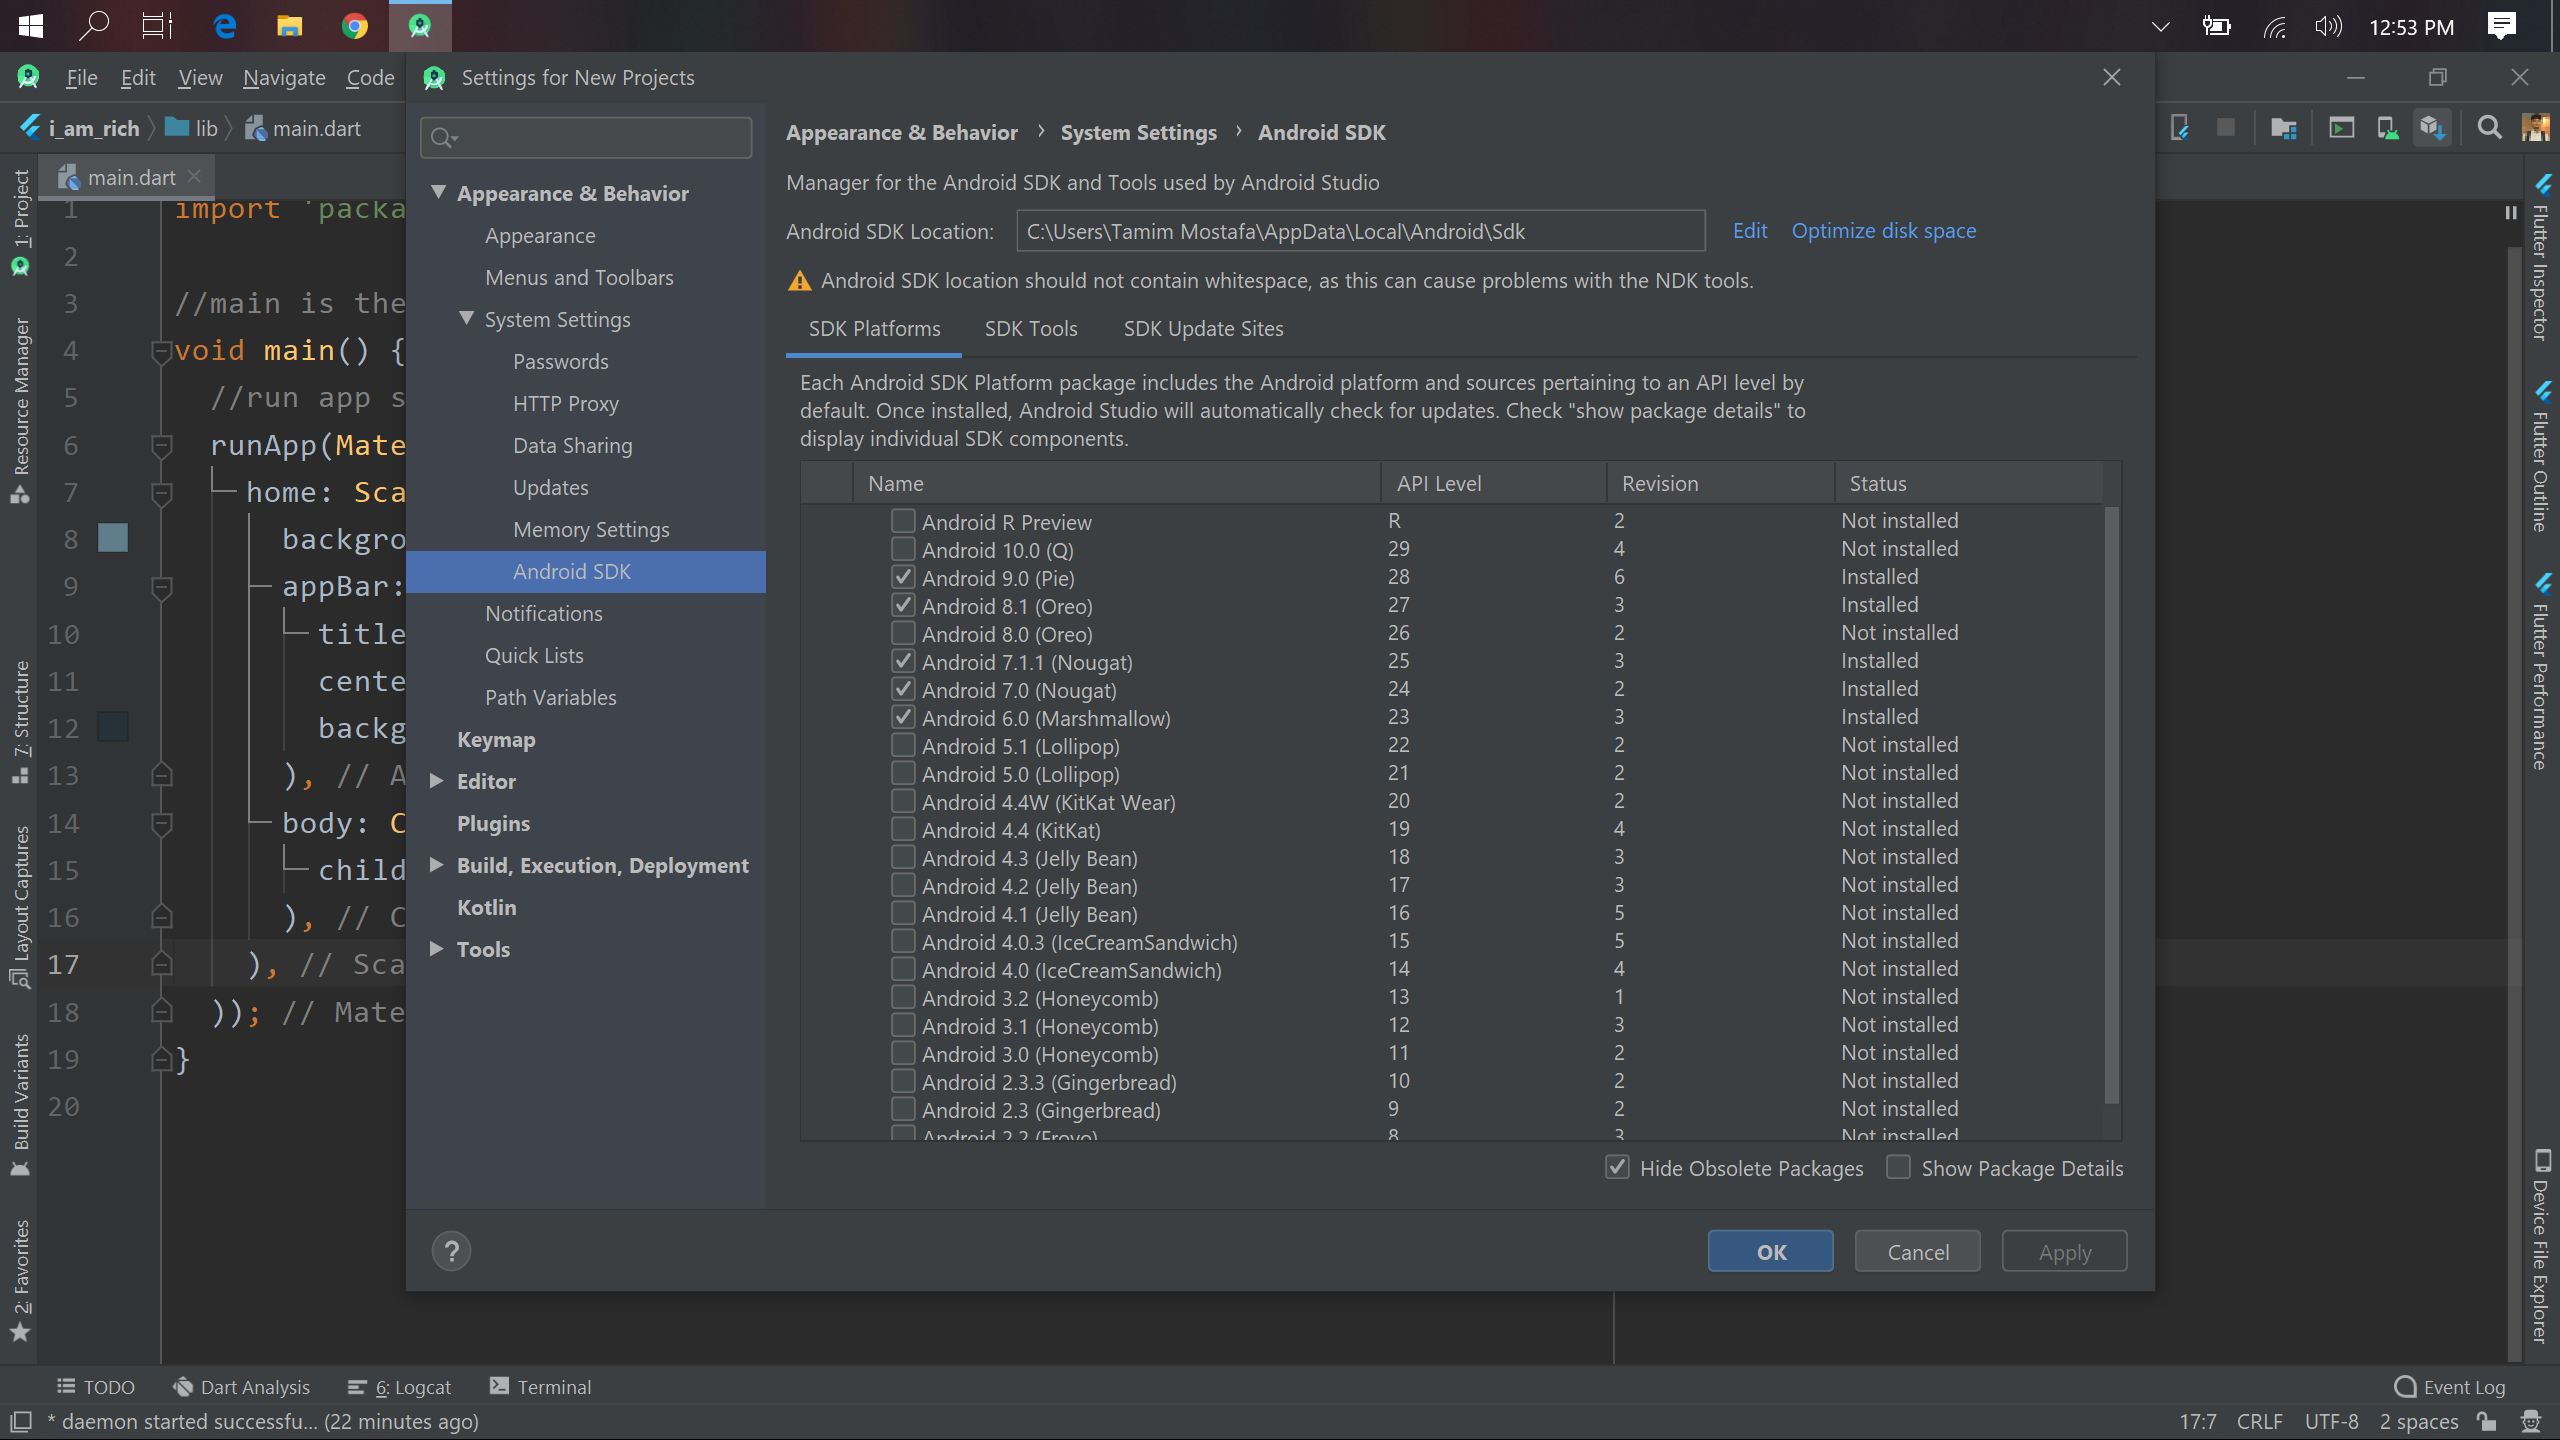Open the Project Structure icon
The width and height of the screenshot is (2560, 1440).
tap(2283, 128)
